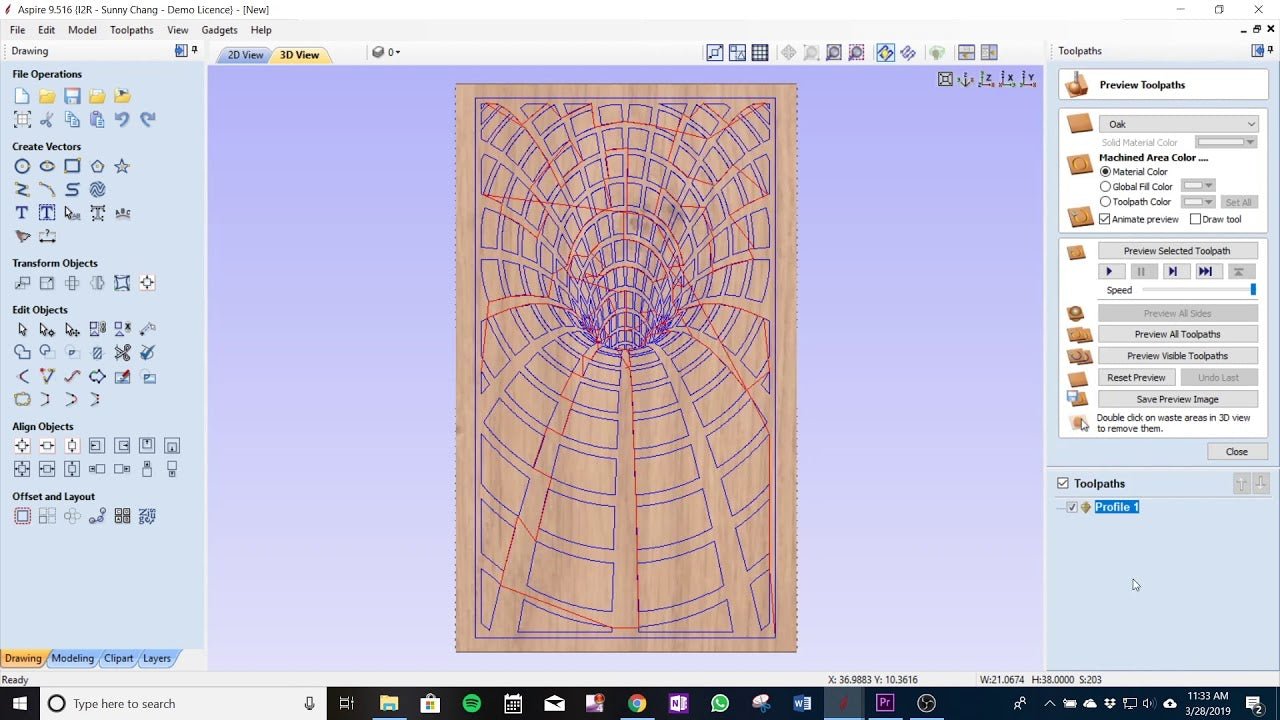Click the Preview All Toolpaths button

[x=1178, y=333]
